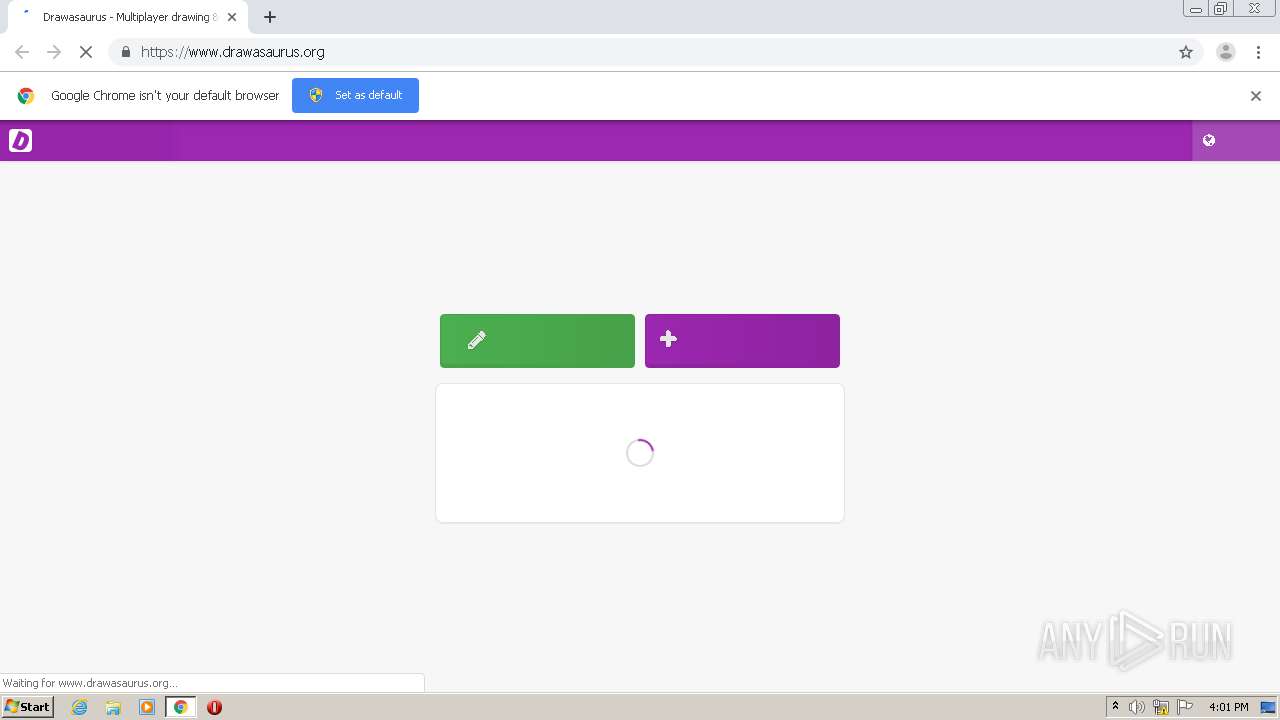Open Windows Media Player from taskbar
1280x720 pixels.
[x=147, y=707]
